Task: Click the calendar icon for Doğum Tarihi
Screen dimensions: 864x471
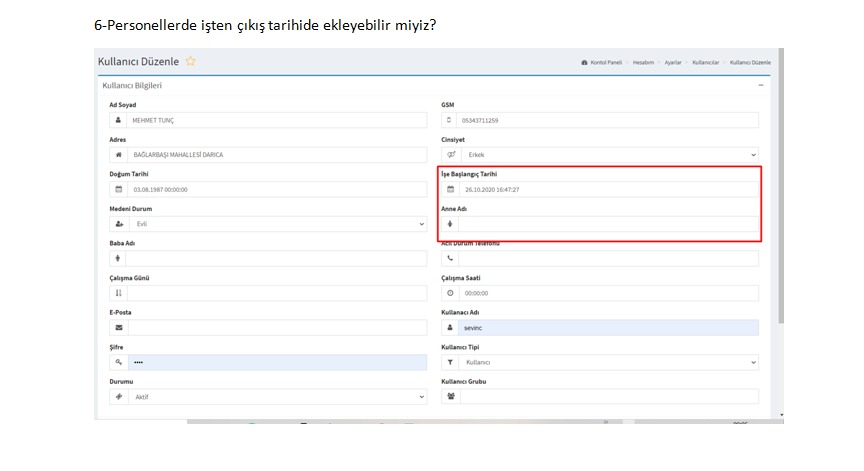Action: pos(118,189)
